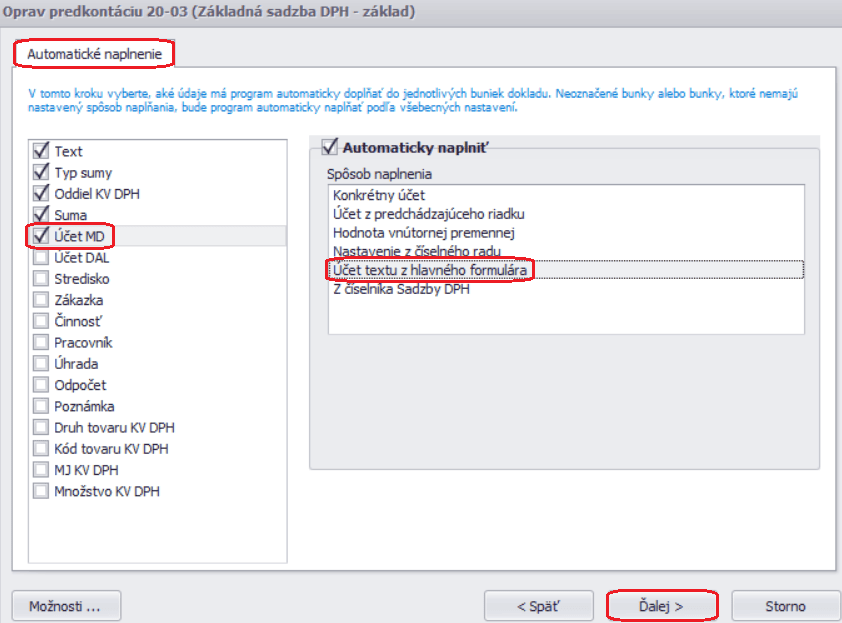Select Konkrétny účet fill method
The width and height of the screenshot is (842, 623).
coord(379,196)
